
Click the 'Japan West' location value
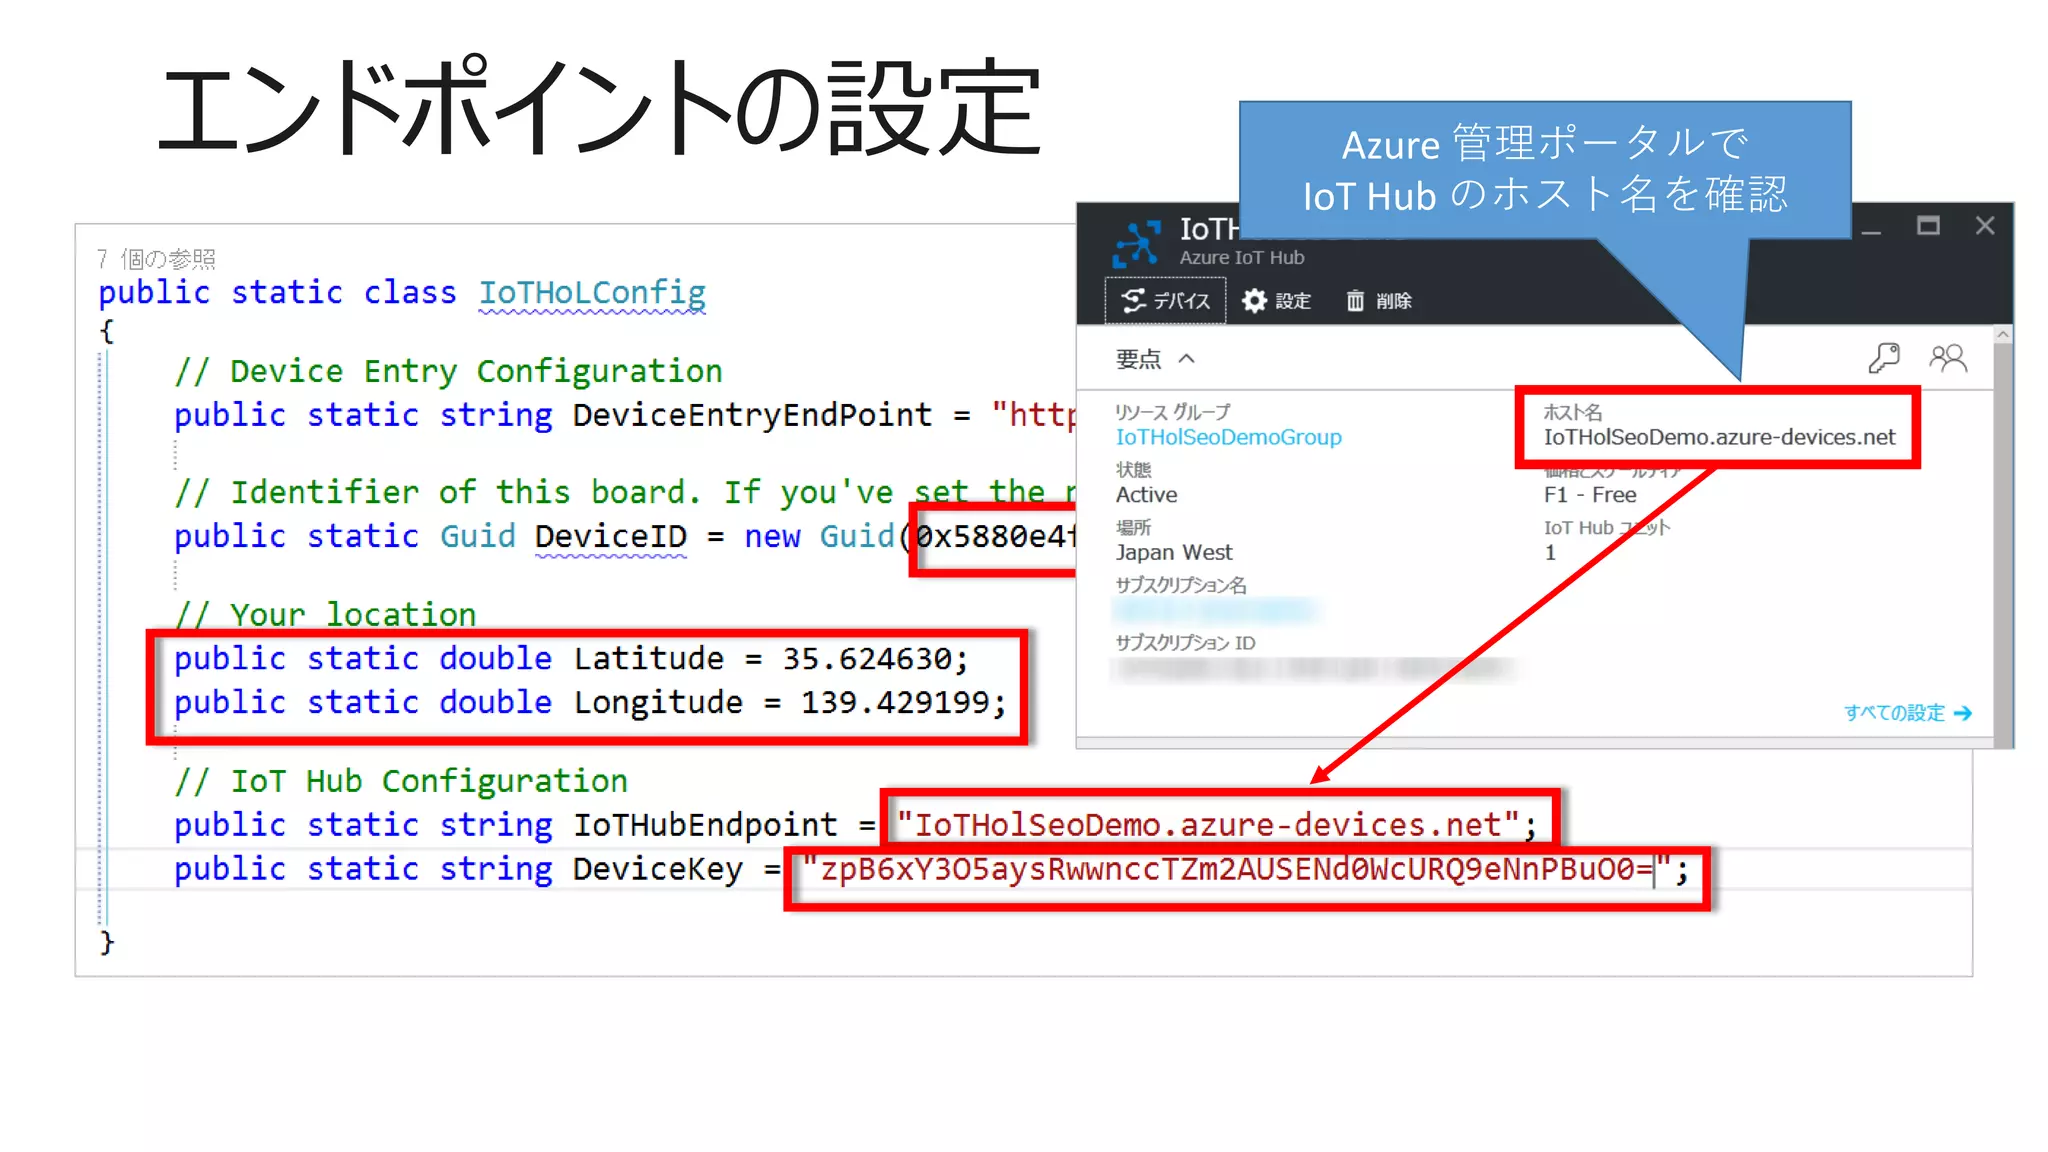[1174, 552]
